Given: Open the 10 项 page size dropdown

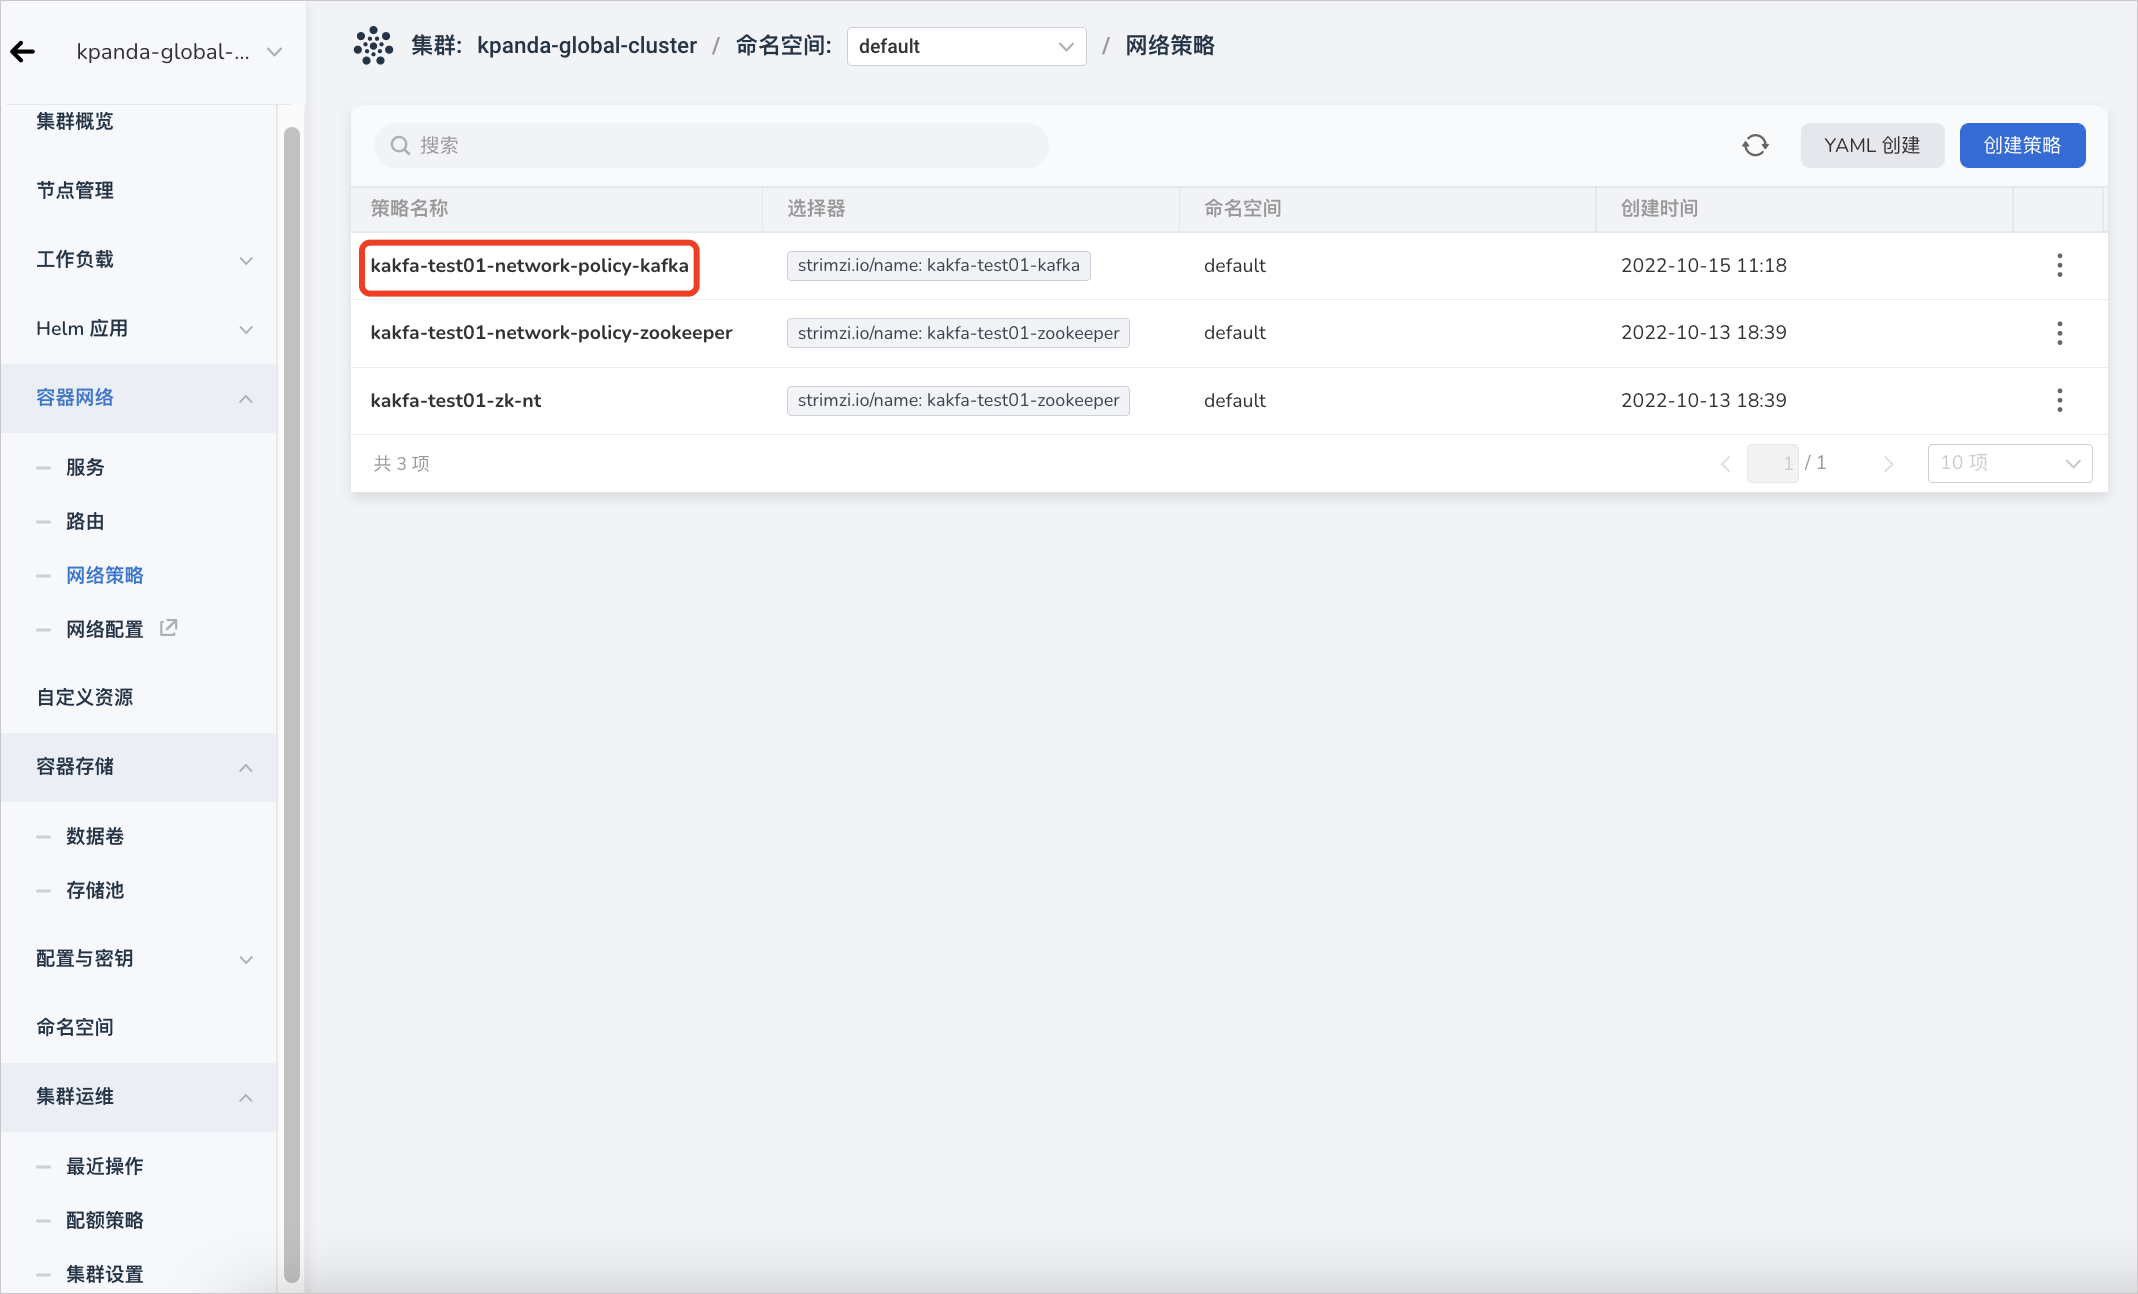Looking at the screenshot, I should point(2009,463).
